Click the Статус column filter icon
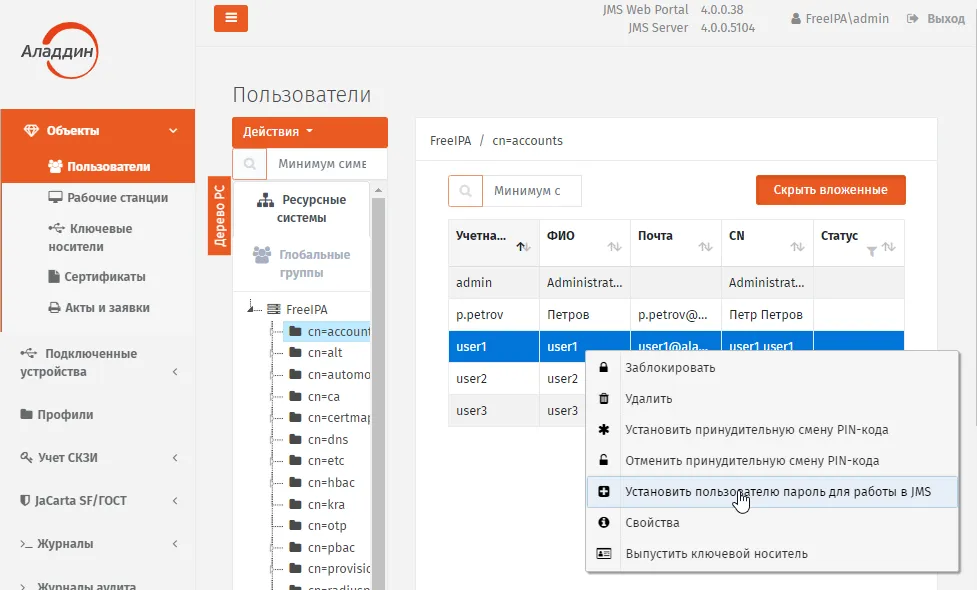The width and height of the screenshot is (977, 590). point(872,251)
